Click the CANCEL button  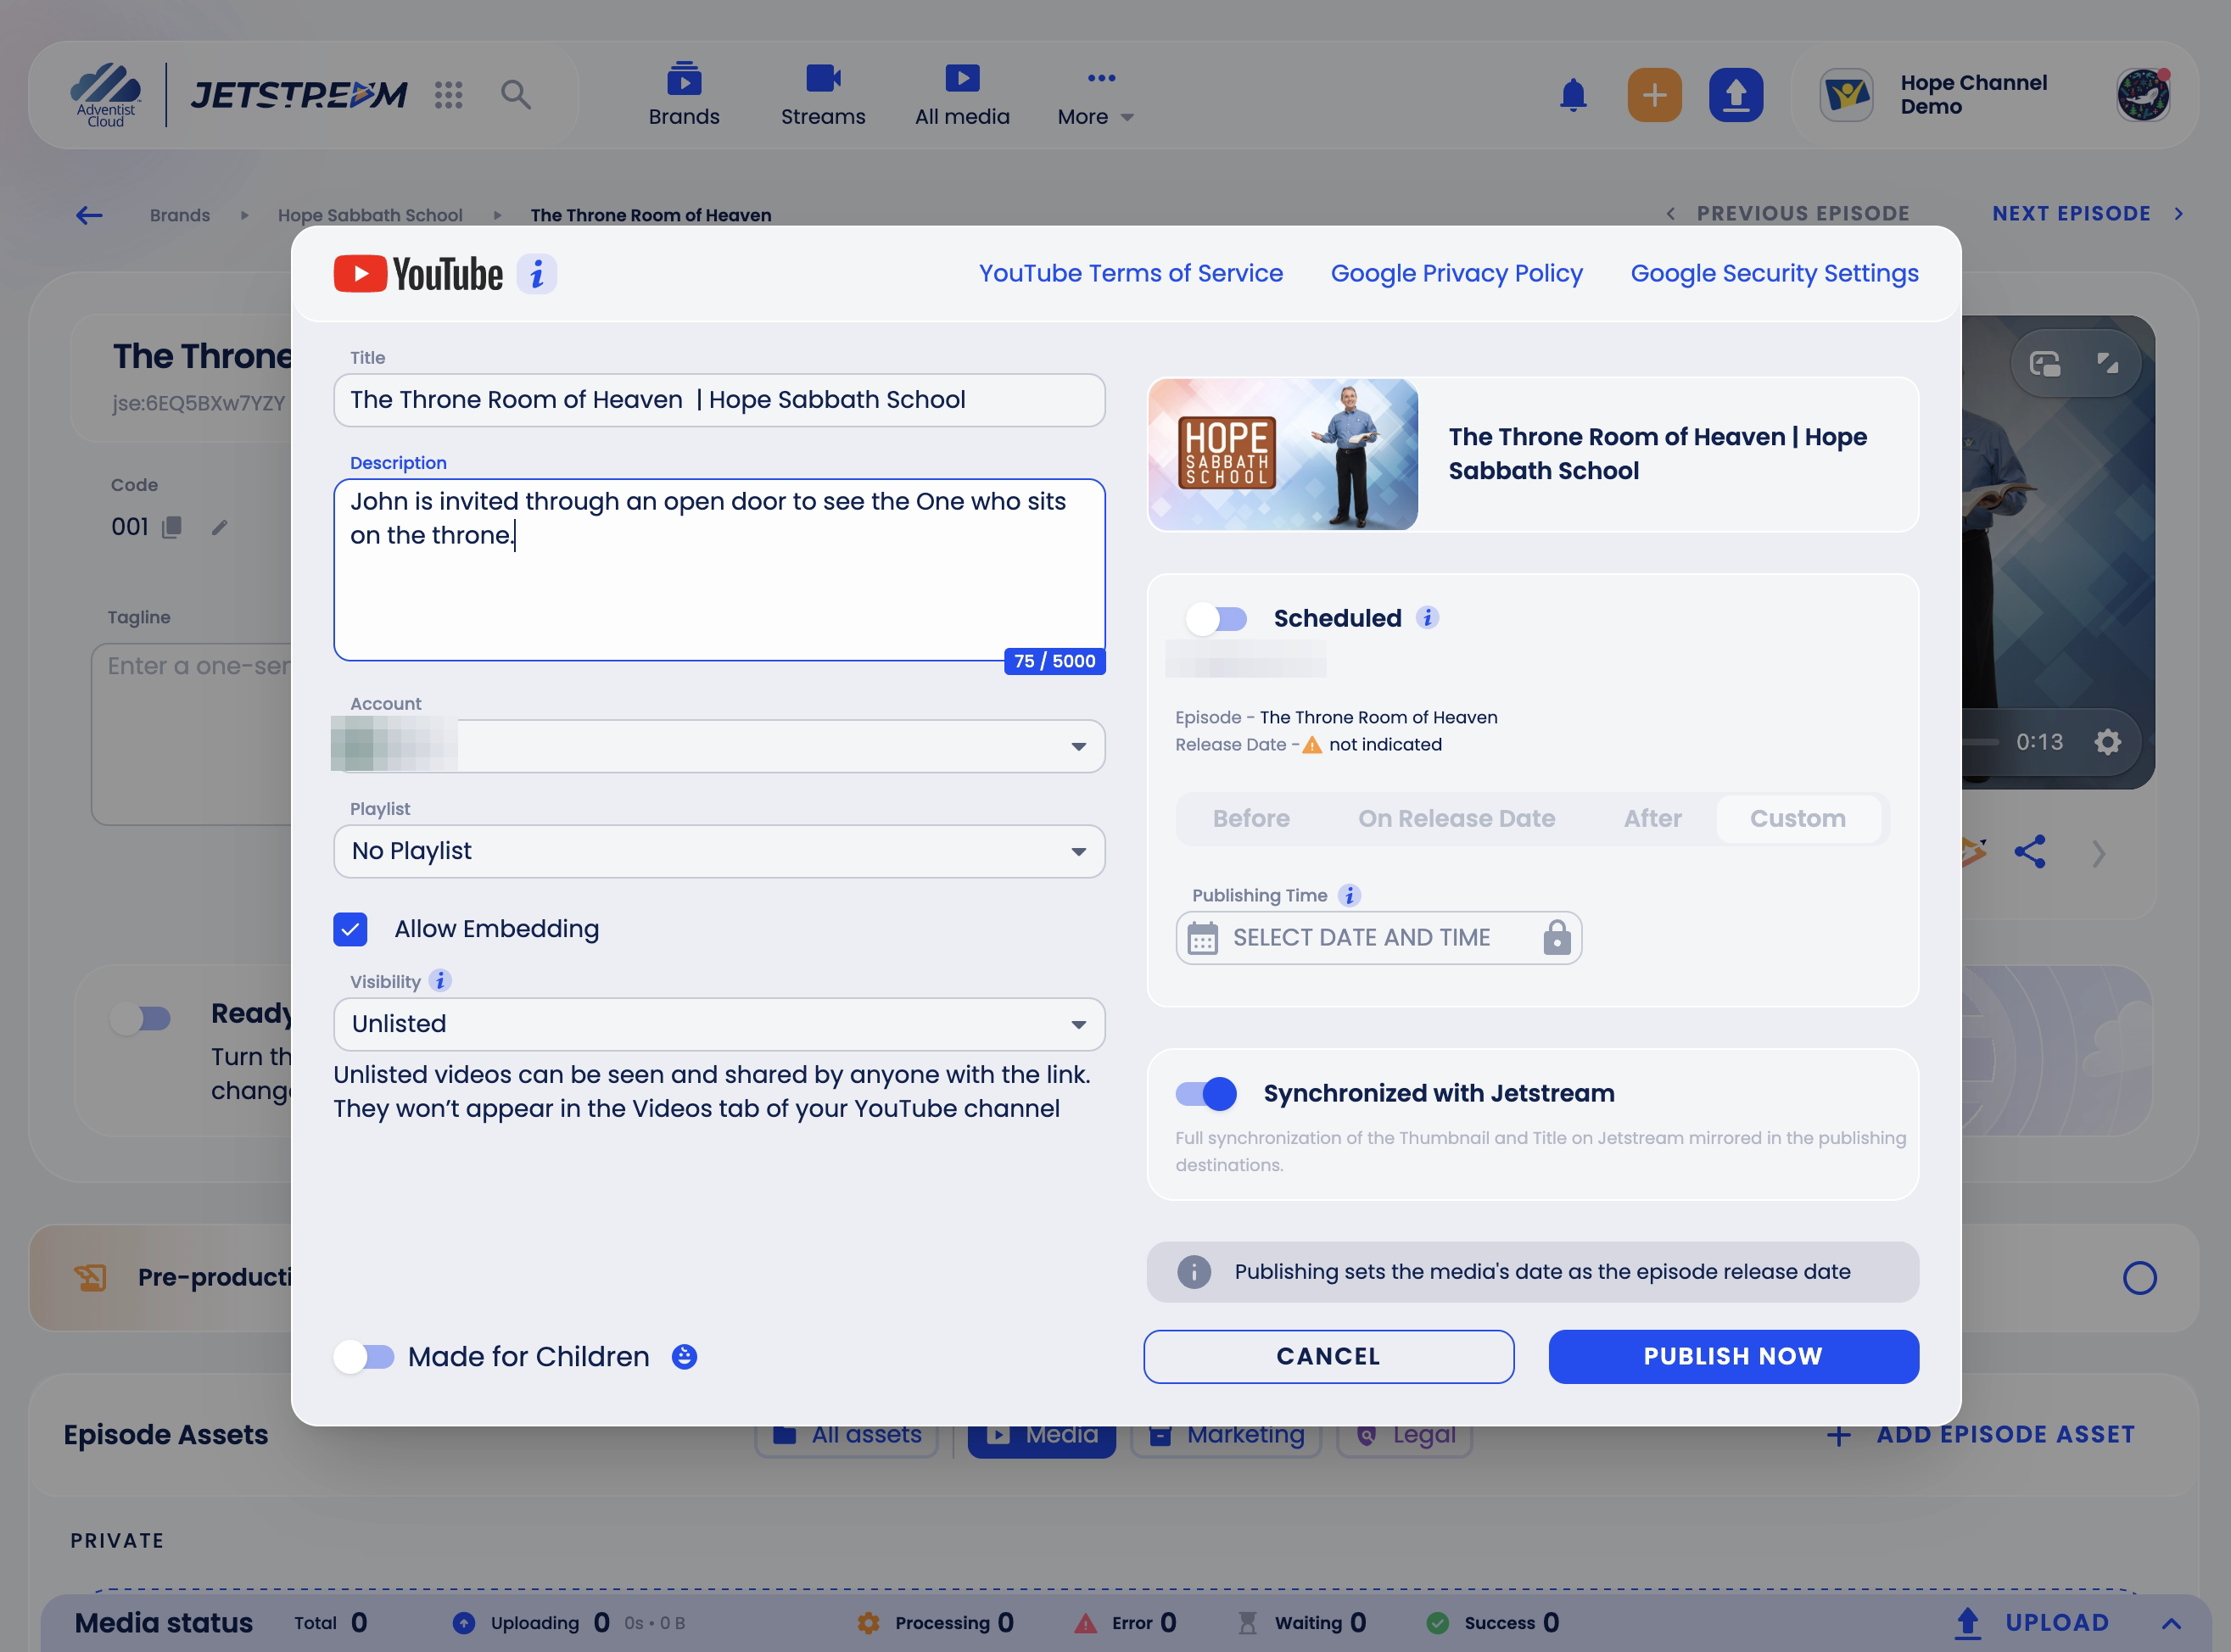[x=1328, y=1356]
